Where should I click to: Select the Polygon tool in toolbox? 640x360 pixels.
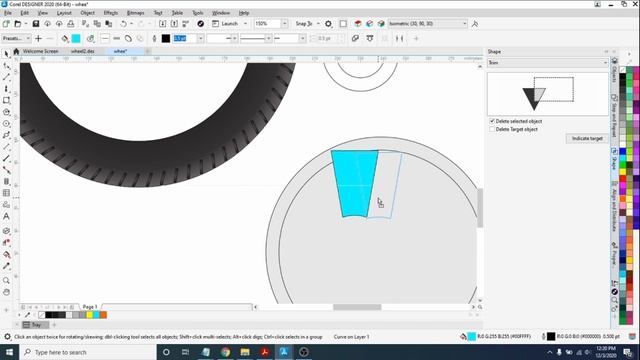tap(6, 112)
